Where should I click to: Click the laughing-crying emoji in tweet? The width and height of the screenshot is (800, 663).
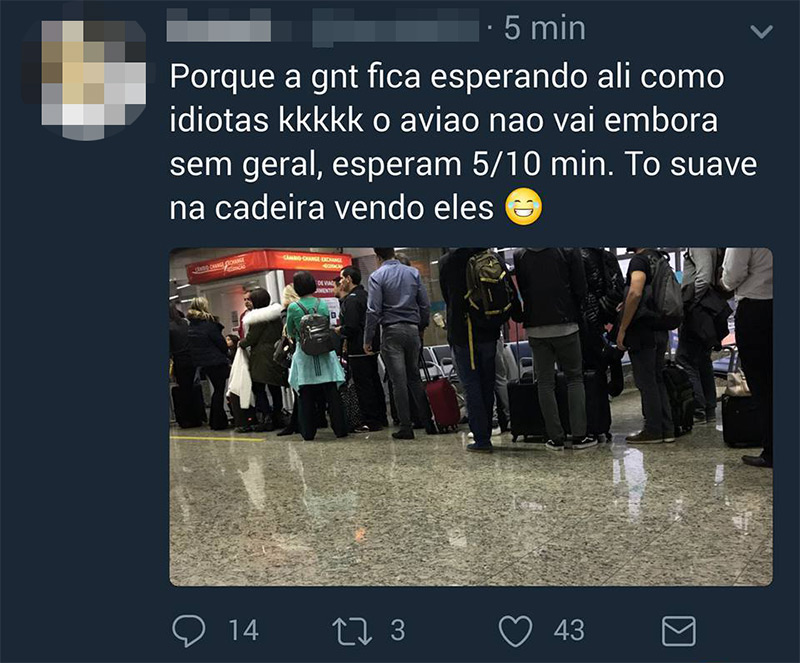523,207
